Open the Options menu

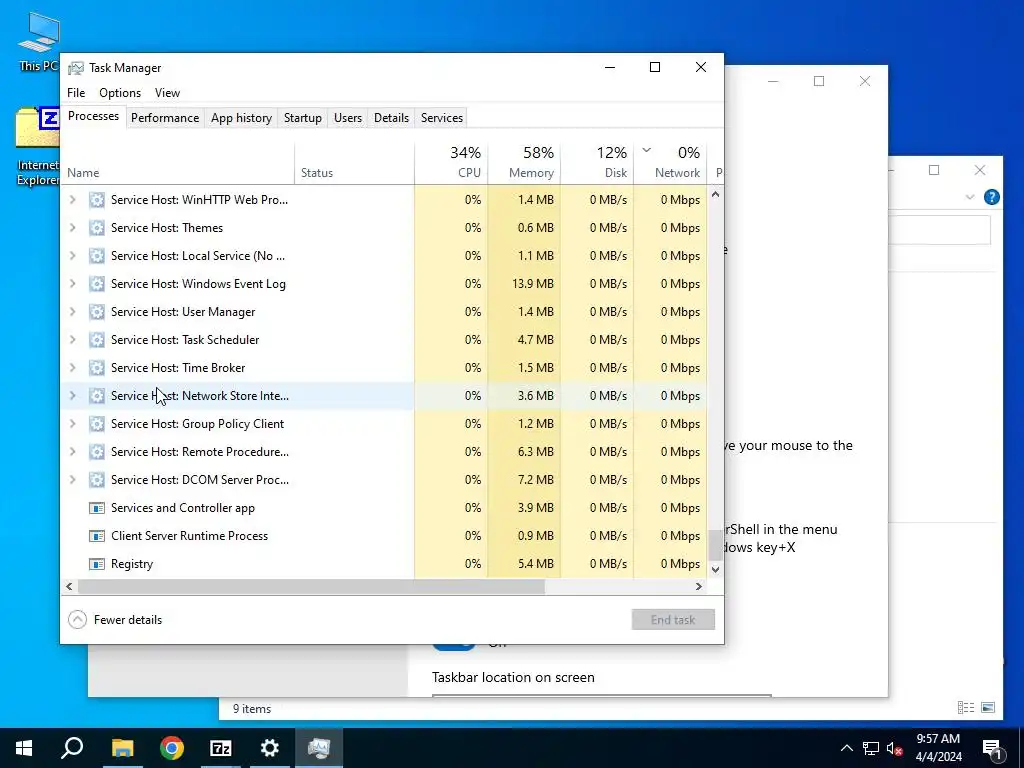[x=120, y=93]
